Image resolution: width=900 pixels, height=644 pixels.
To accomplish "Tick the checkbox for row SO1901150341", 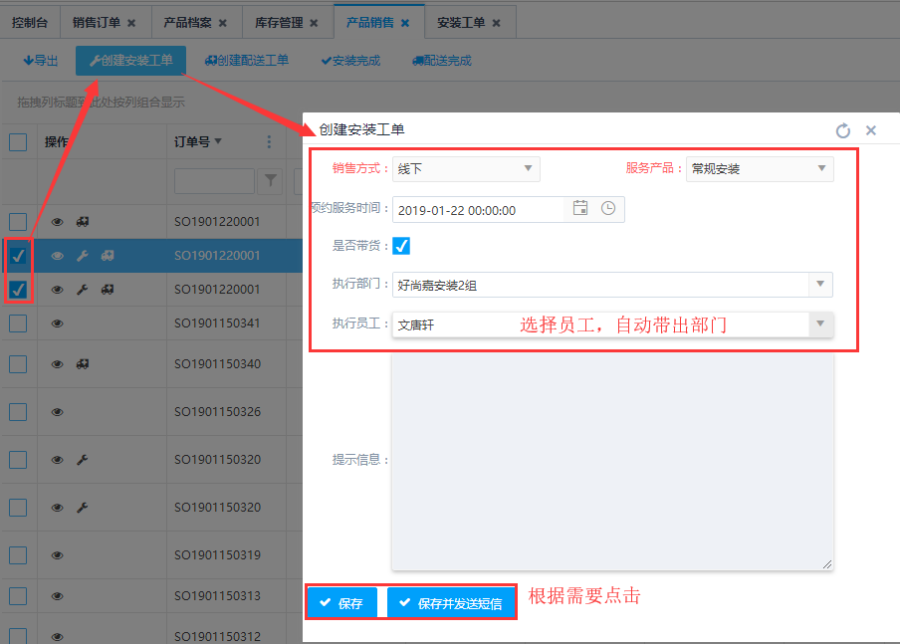I will [18, 323].
